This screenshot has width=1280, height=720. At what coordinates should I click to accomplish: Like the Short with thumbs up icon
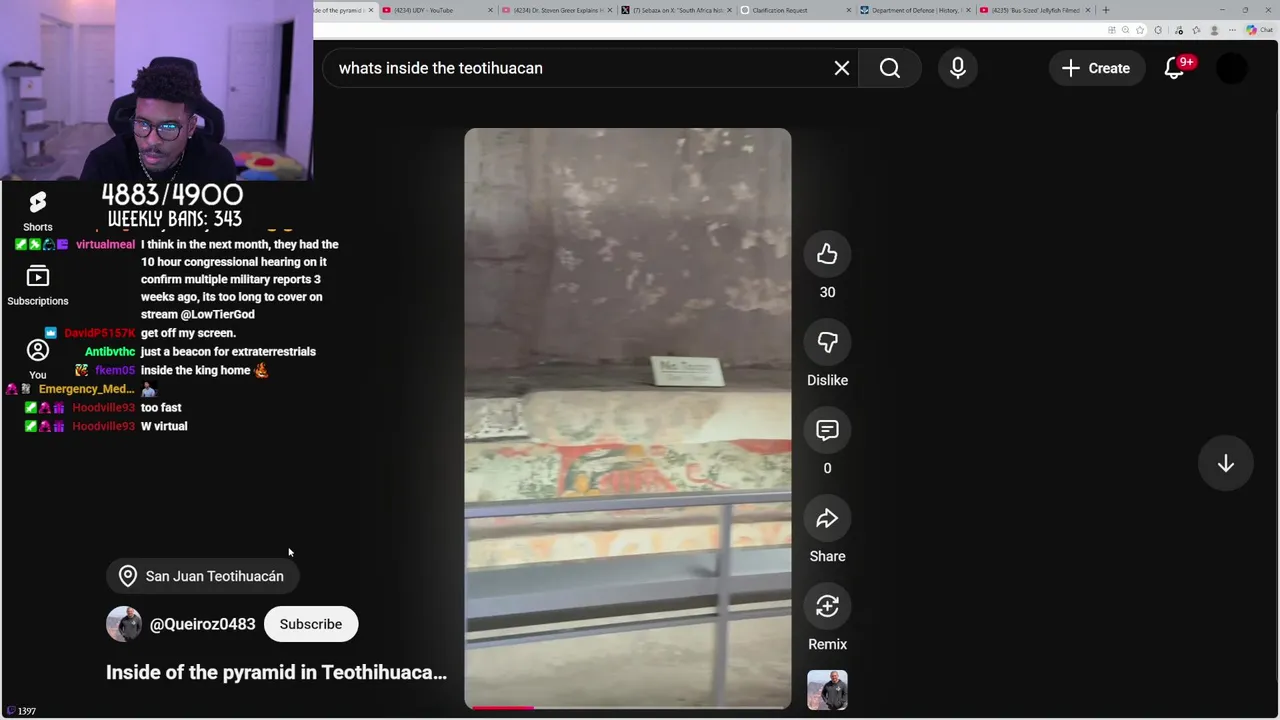(827, 254)
